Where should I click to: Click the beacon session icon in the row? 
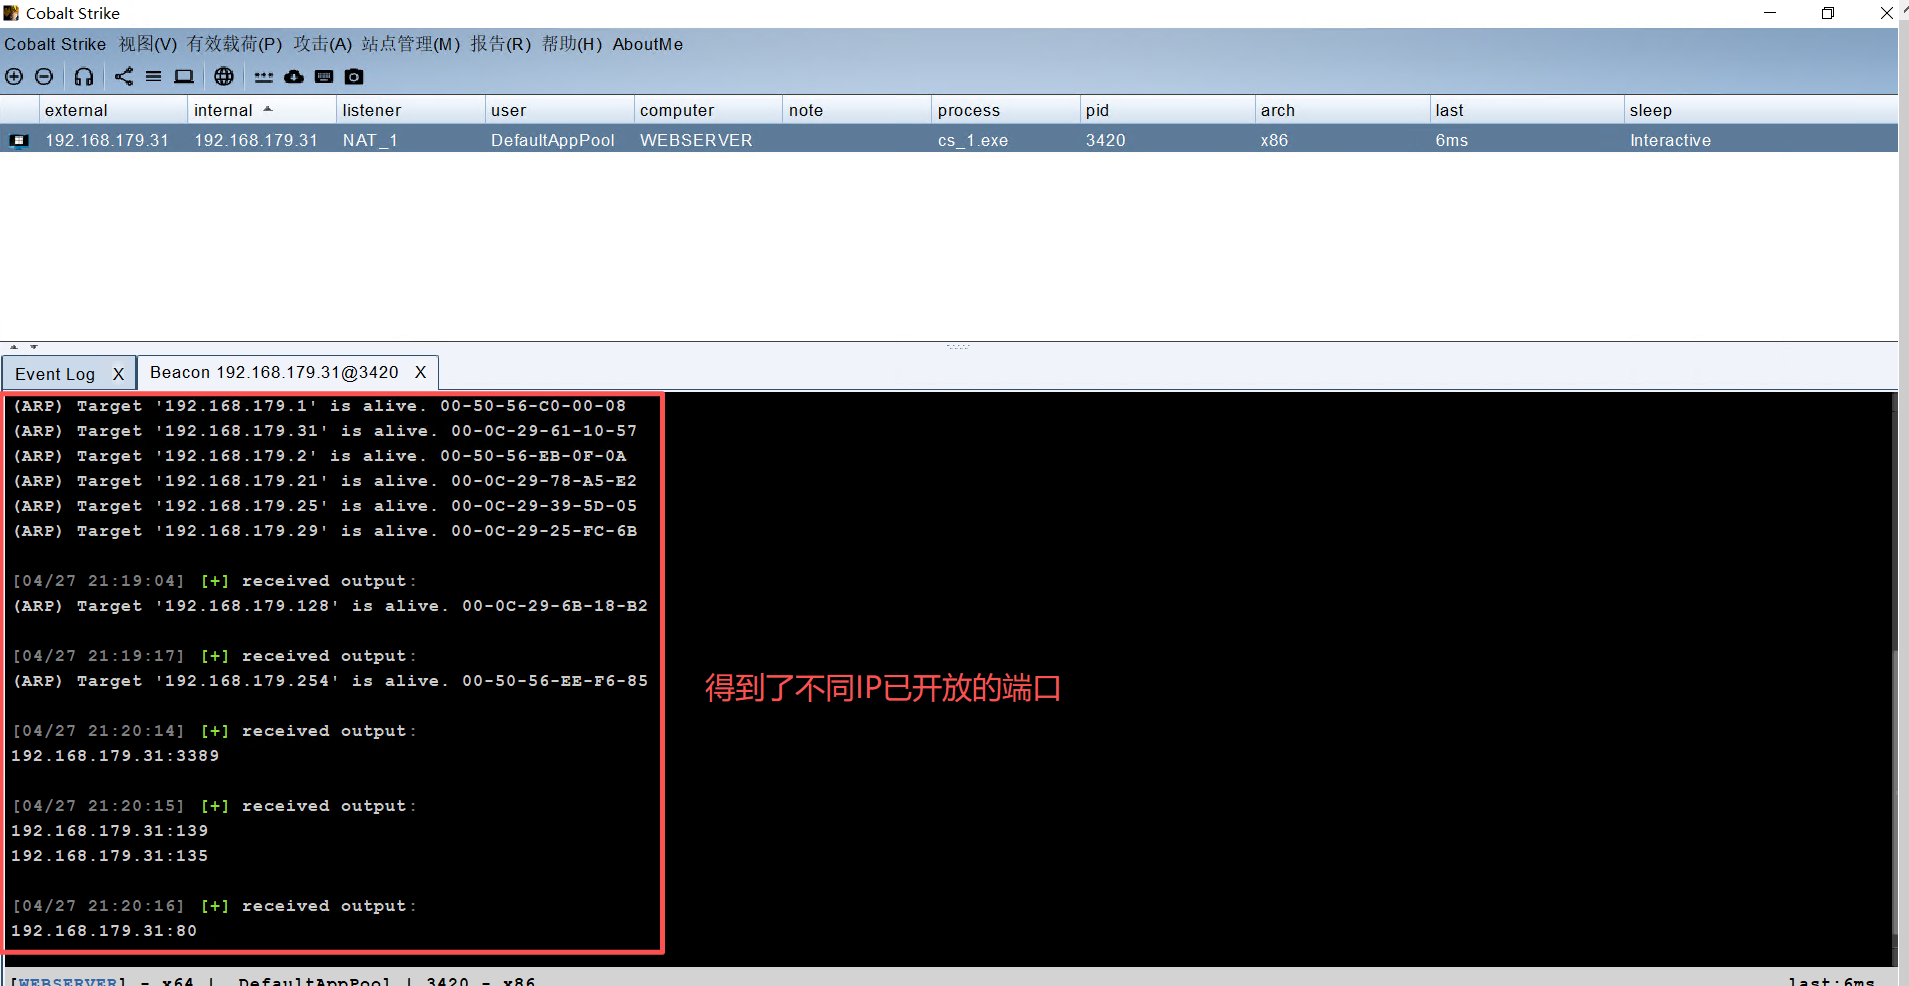pos(19,140)
